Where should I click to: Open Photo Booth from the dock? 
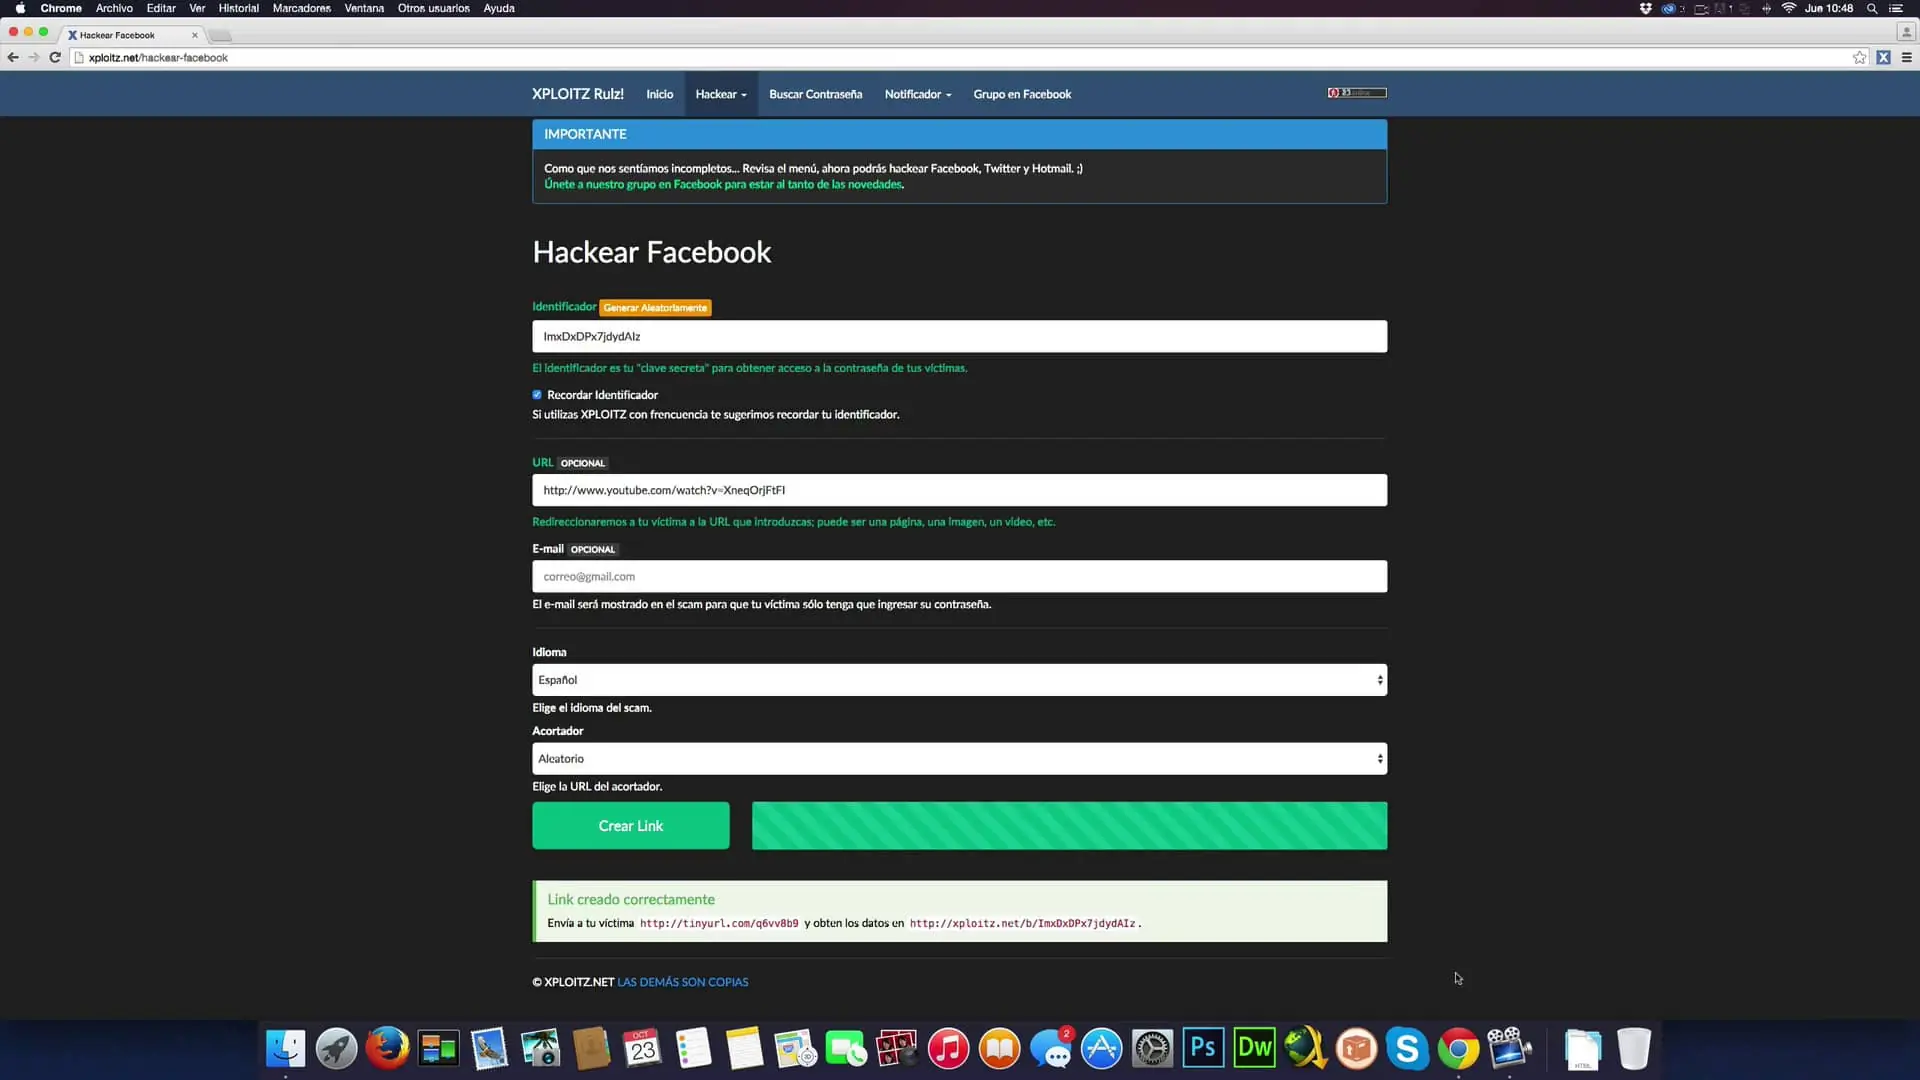[898, 1048]
